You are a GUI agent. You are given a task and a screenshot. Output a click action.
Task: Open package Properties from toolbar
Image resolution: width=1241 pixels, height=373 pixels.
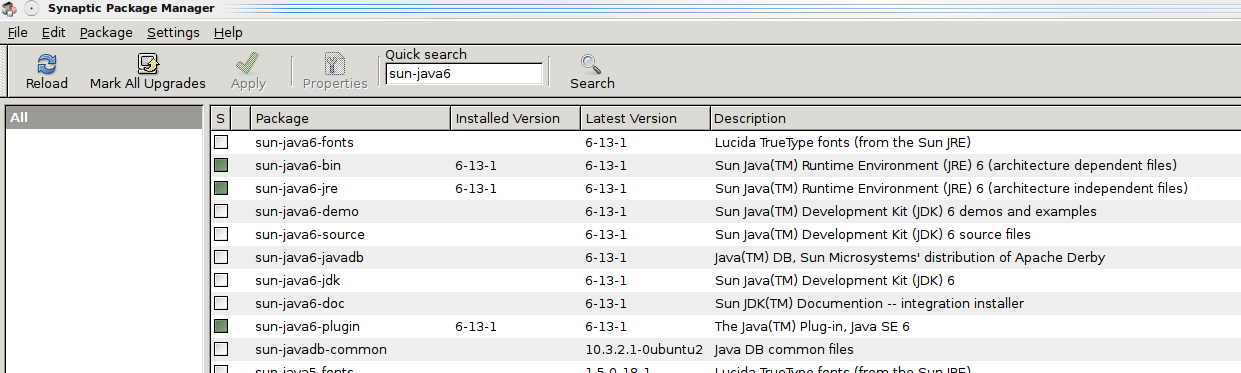[335, 72]
